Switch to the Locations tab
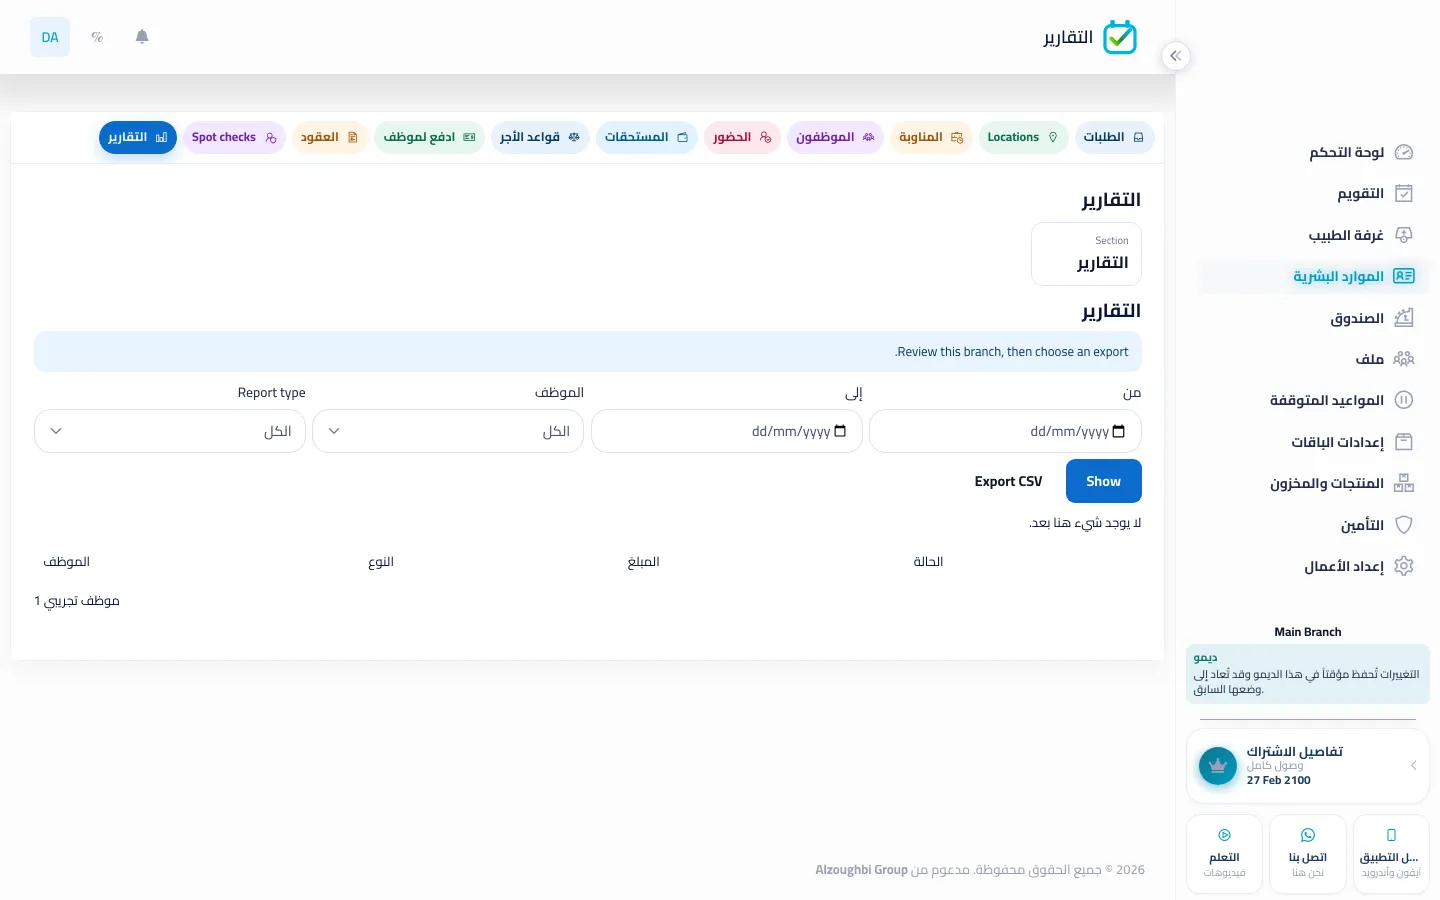Screen dimensions: 1440x900 pos(1022,137)
